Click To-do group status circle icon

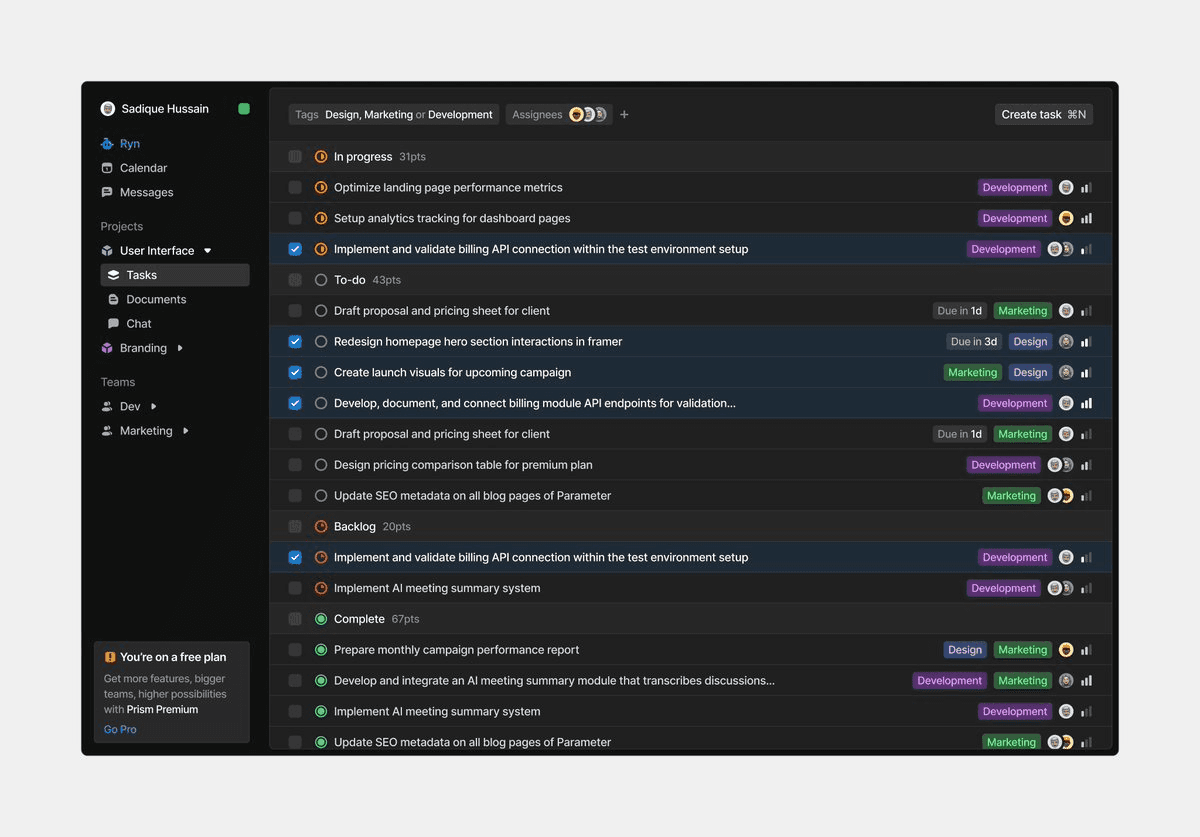321,280
